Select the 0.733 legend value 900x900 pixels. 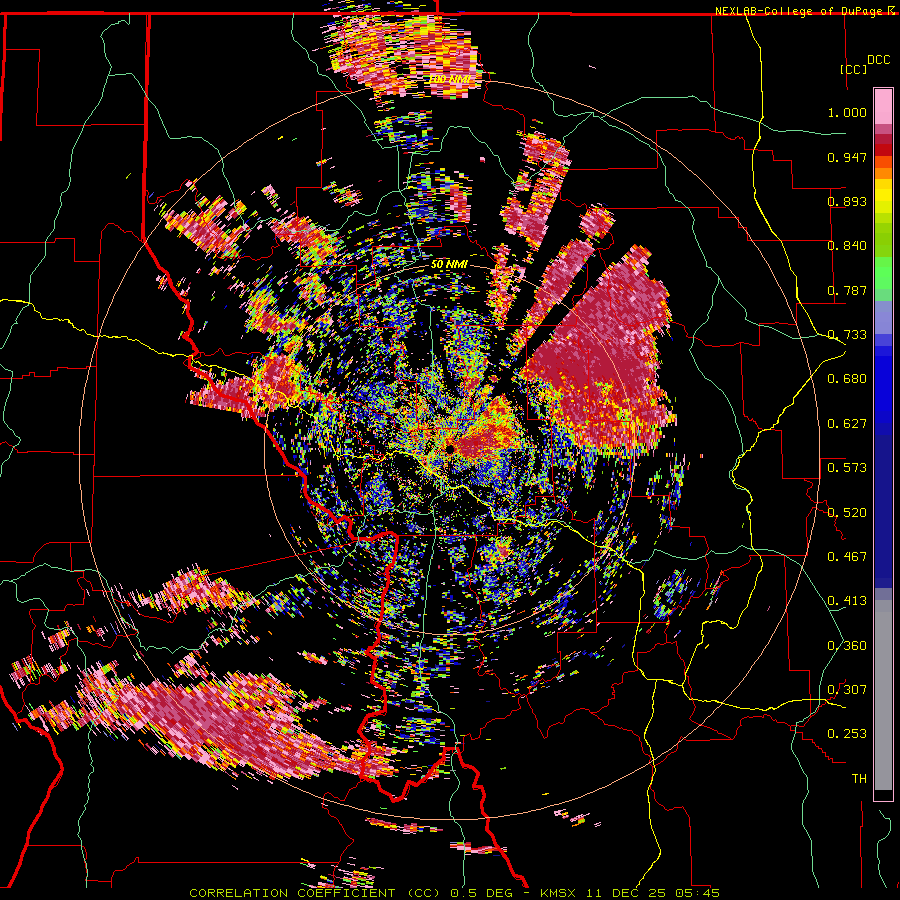(x=847, y=335)
